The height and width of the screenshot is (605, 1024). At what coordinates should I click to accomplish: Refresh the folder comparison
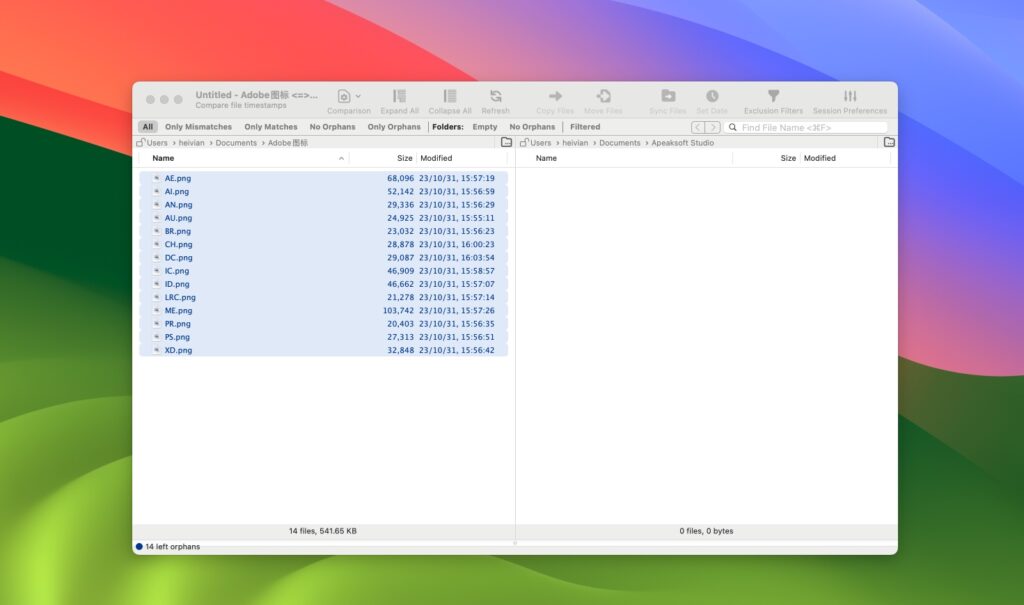[495, 97]
